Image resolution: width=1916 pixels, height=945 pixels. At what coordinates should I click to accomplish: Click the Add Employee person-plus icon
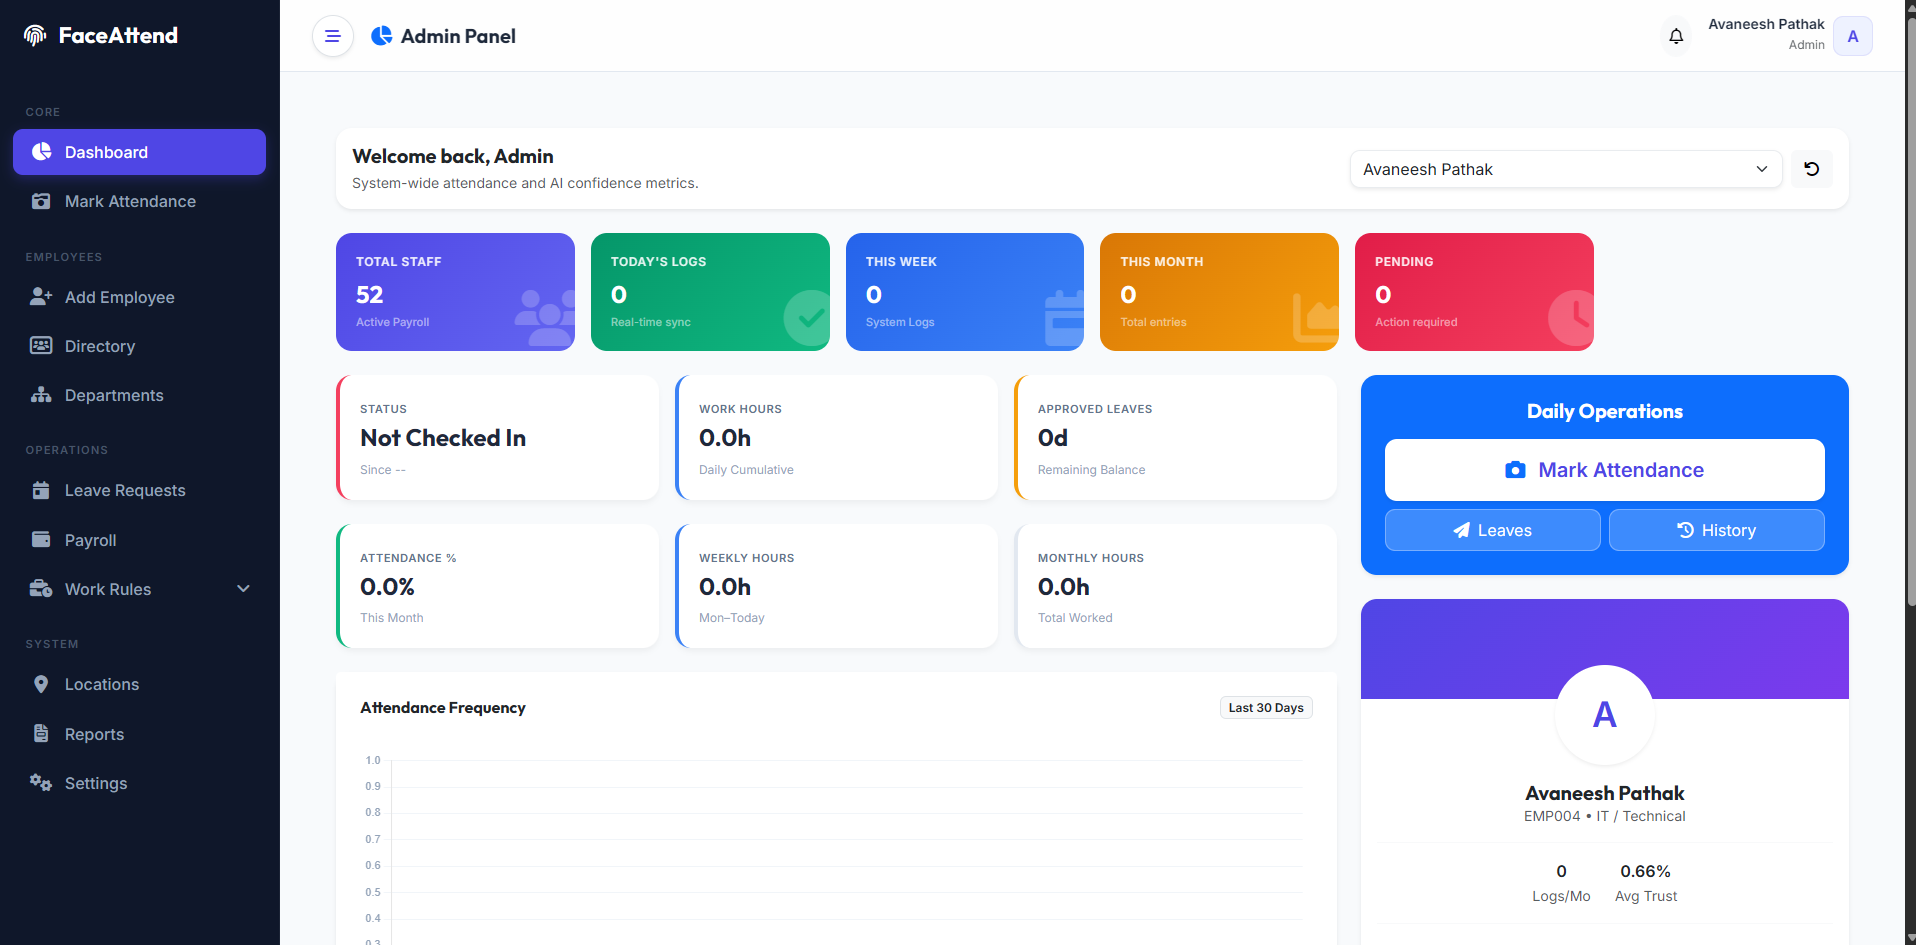click(41, 297)
